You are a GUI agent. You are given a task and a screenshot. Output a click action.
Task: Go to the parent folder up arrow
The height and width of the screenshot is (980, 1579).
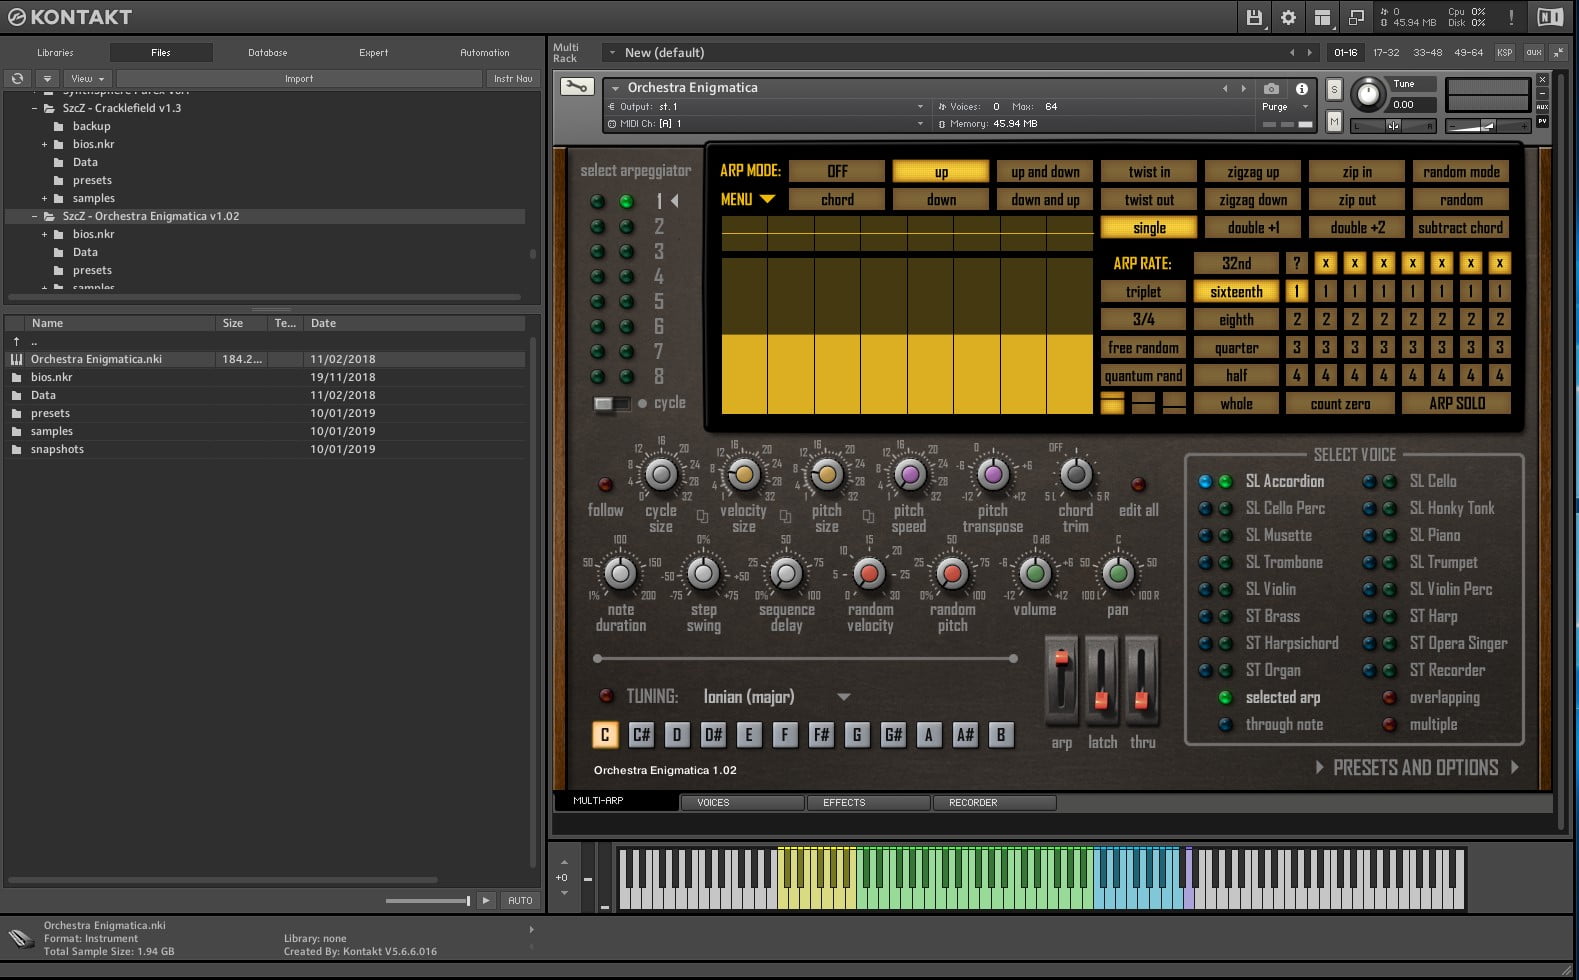point(16,341)
